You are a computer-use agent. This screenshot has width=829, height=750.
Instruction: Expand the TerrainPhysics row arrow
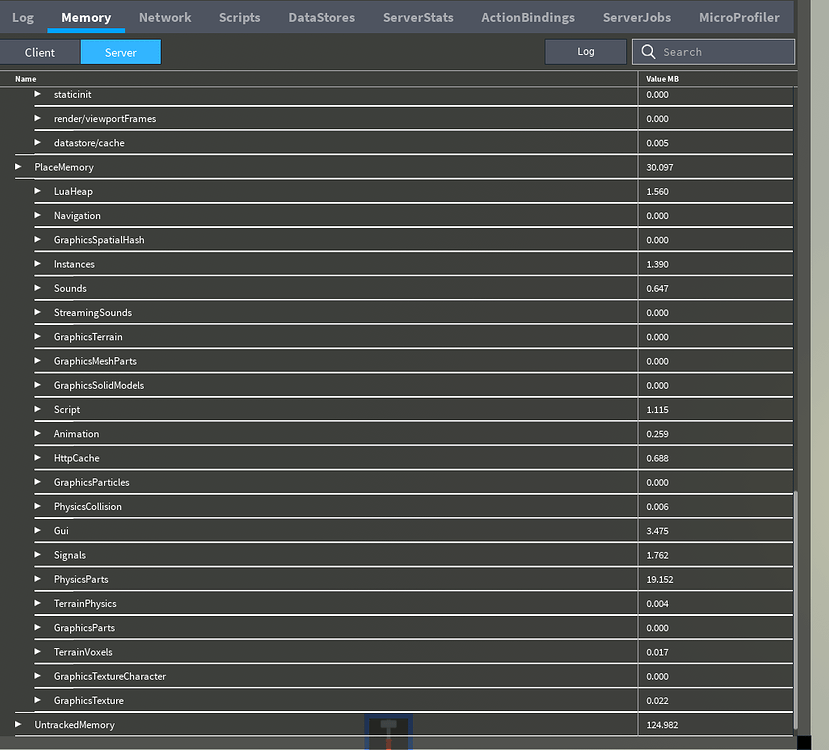point(38,604)
